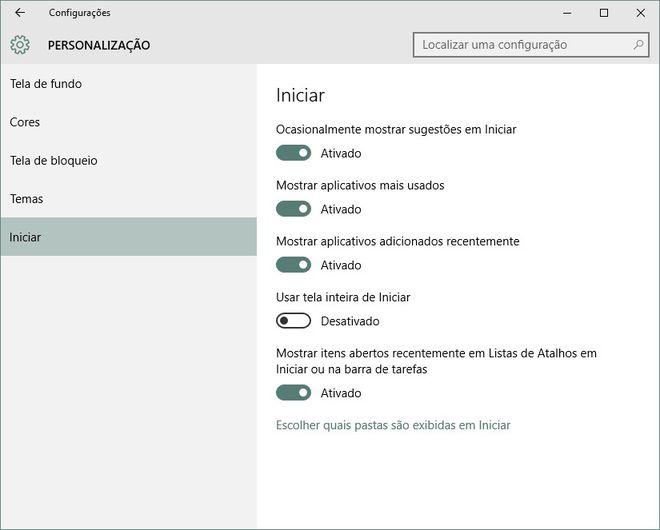Open Tela de fundo section
Screen dimensions: 660x530
coord(128,84)
